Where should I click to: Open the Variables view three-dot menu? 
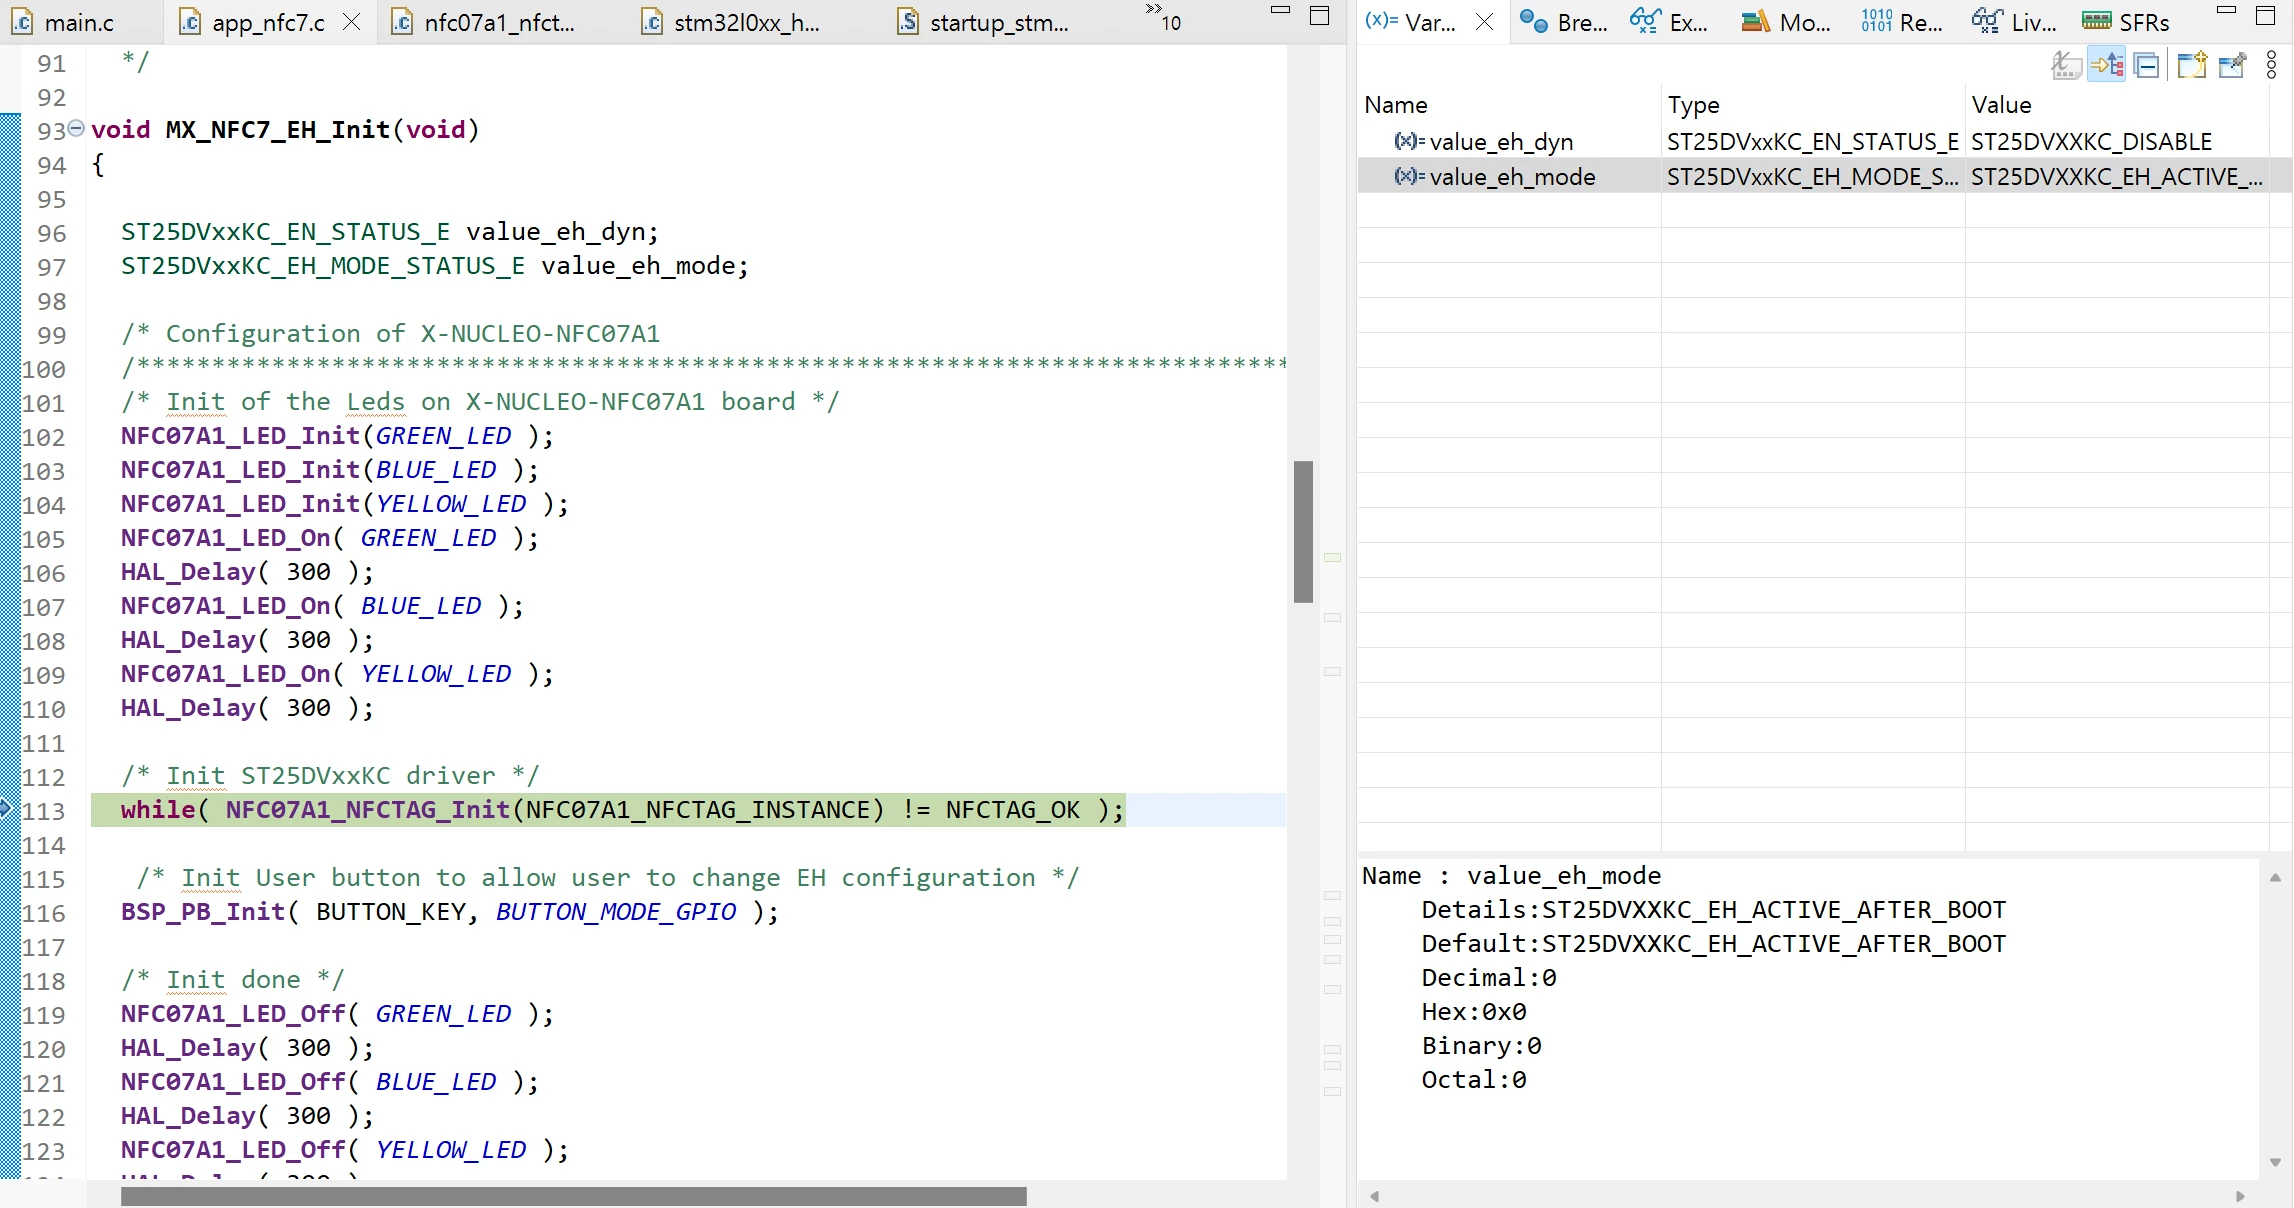[2271, 66]
